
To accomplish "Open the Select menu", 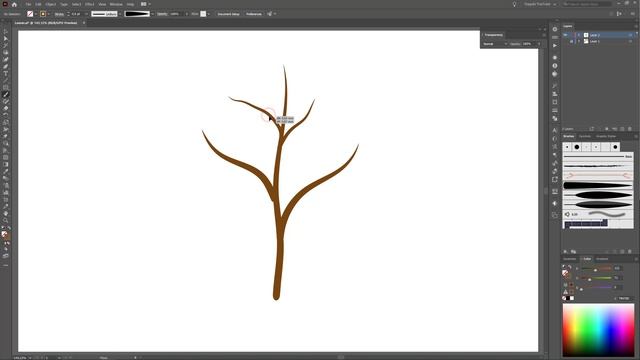I will tap(76, 4).
